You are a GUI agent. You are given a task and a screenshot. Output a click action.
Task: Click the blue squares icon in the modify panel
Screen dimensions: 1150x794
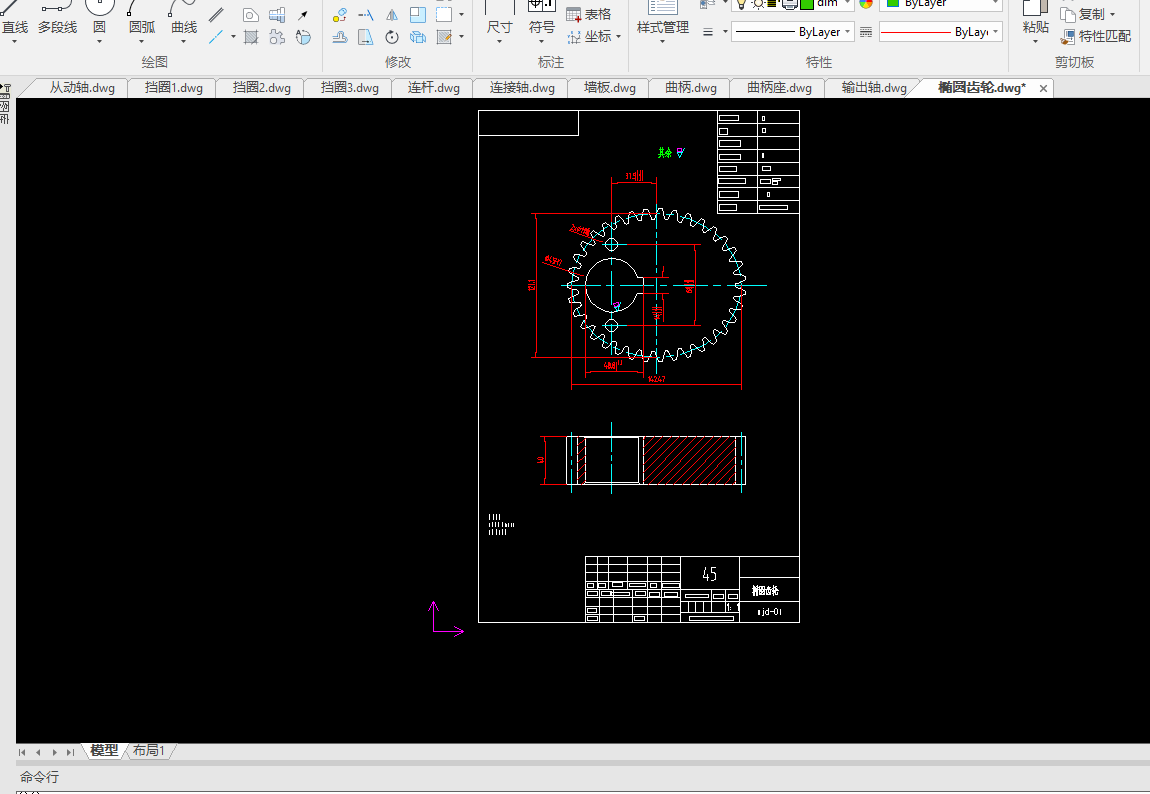418,15
